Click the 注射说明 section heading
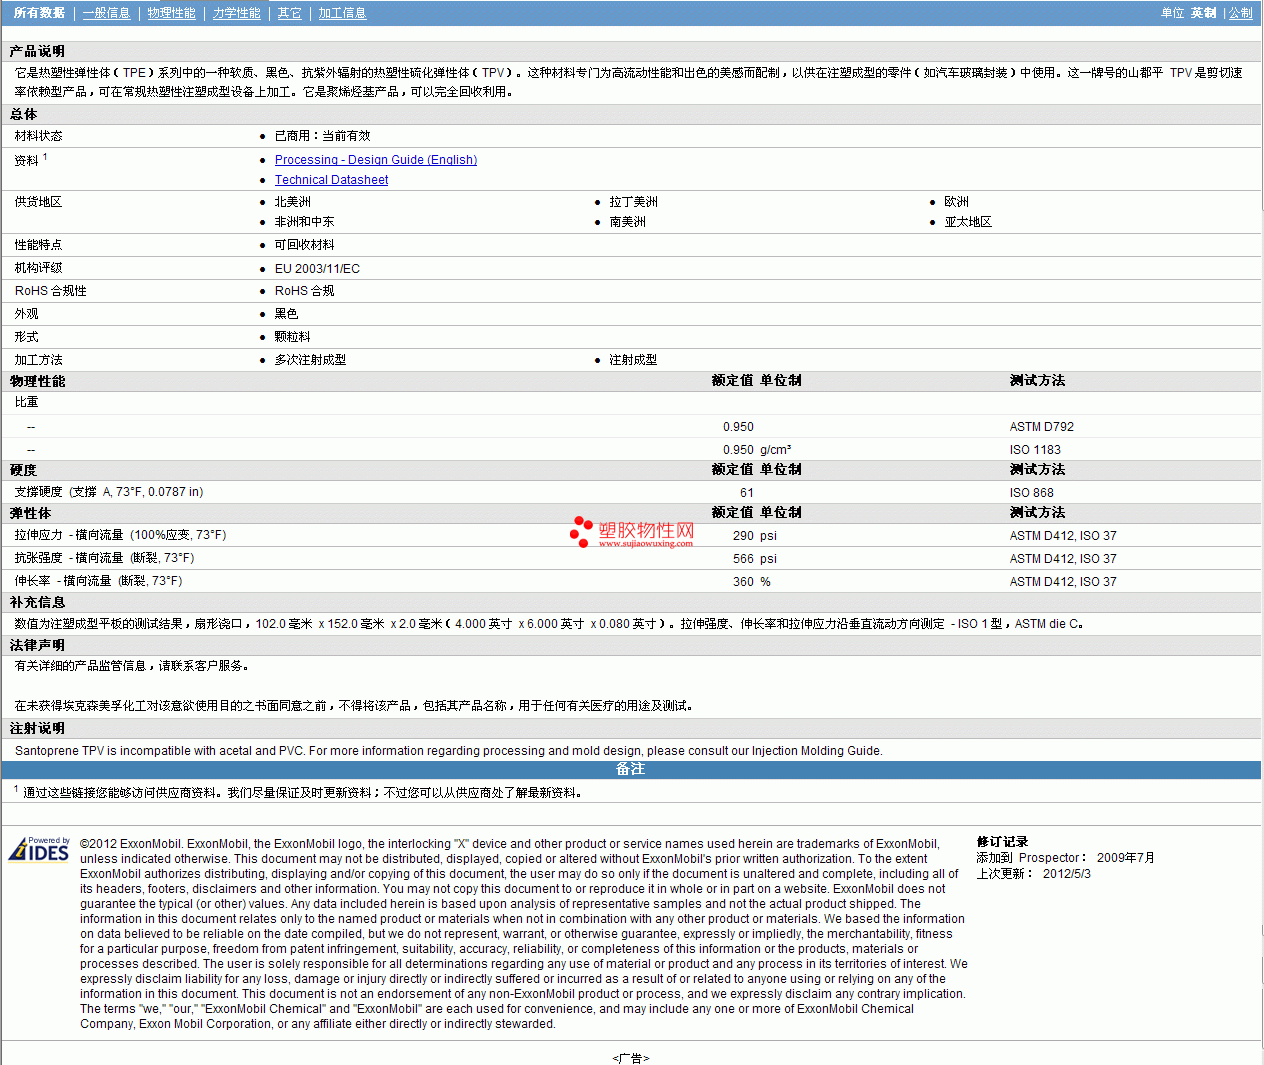The height and width of the screenshot is (1065, 1264). click(x=37, y=729)
